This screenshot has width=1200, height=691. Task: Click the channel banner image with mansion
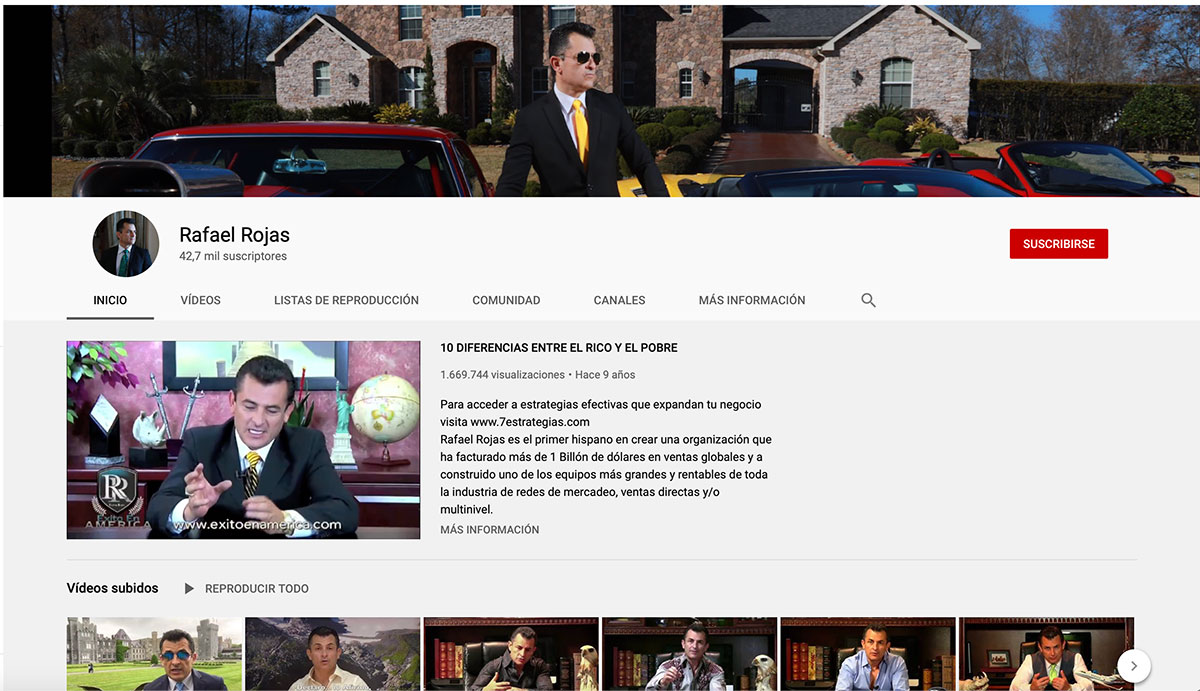coord(601,101)
